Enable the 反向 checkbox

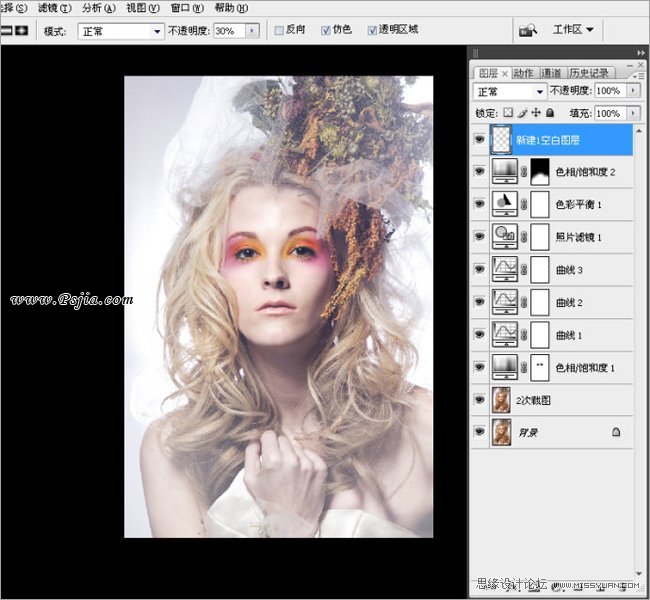coord(279,31)
